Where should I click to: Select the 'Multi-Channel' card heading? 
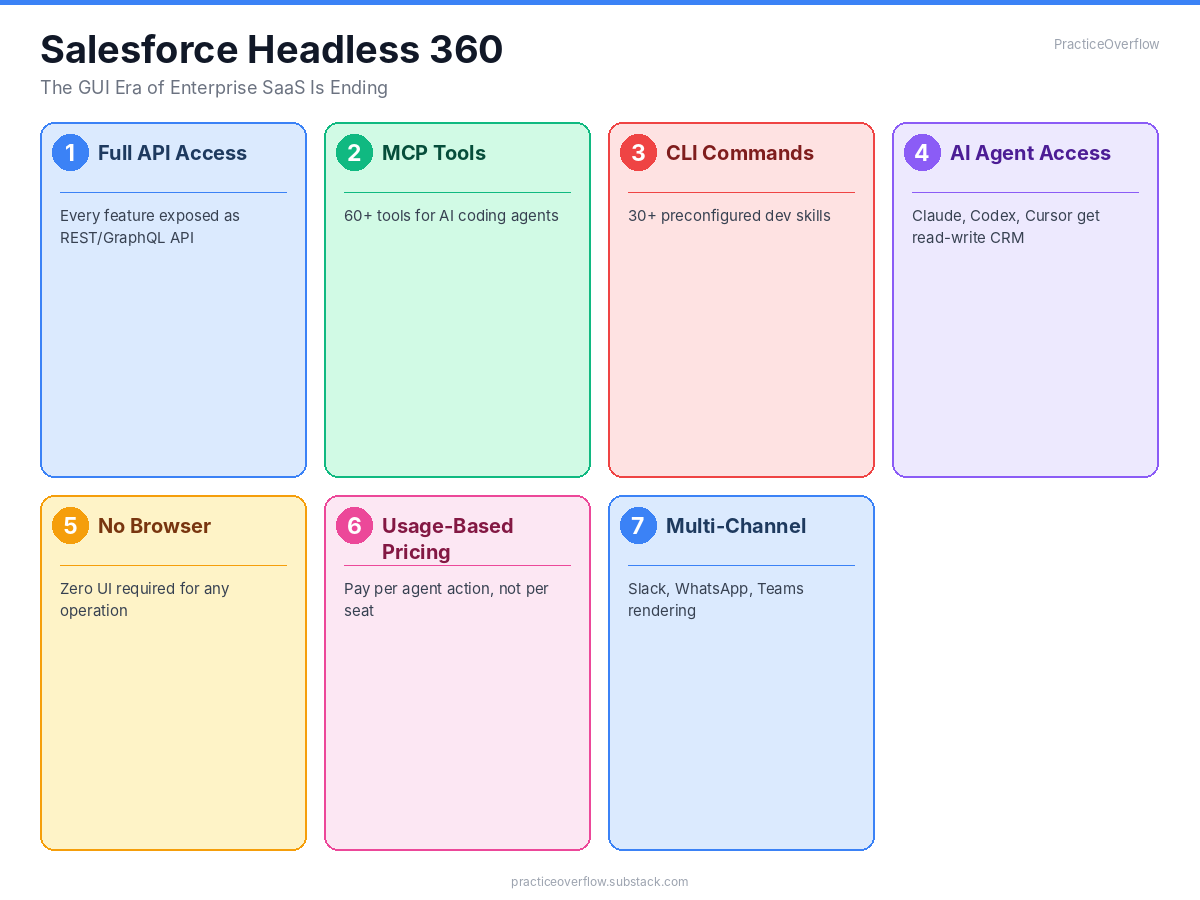point(736,526)
